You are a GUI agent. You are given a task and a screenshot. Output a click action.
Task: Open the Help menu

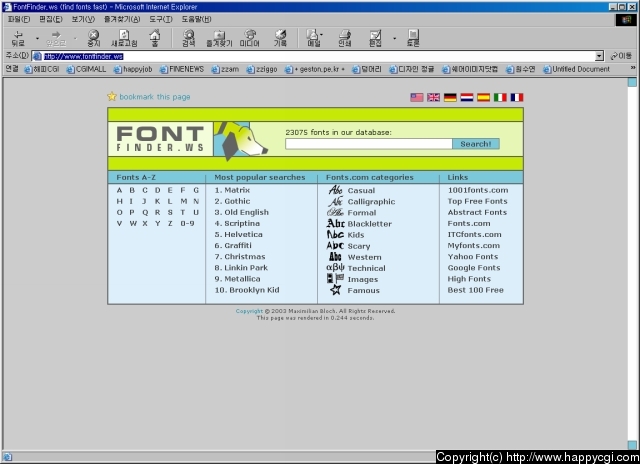pyautogui.click(x=196, y=19)
